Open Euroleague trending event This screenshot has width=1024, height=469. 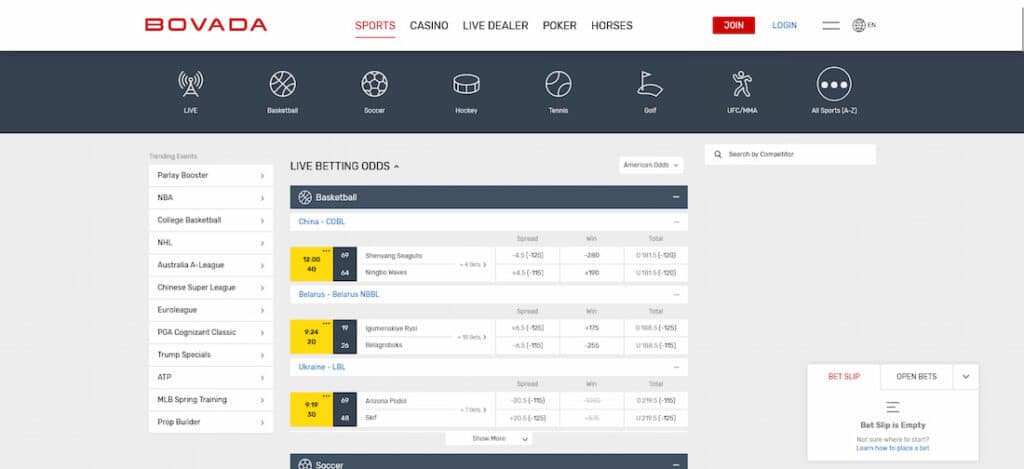tap(211, 310)
